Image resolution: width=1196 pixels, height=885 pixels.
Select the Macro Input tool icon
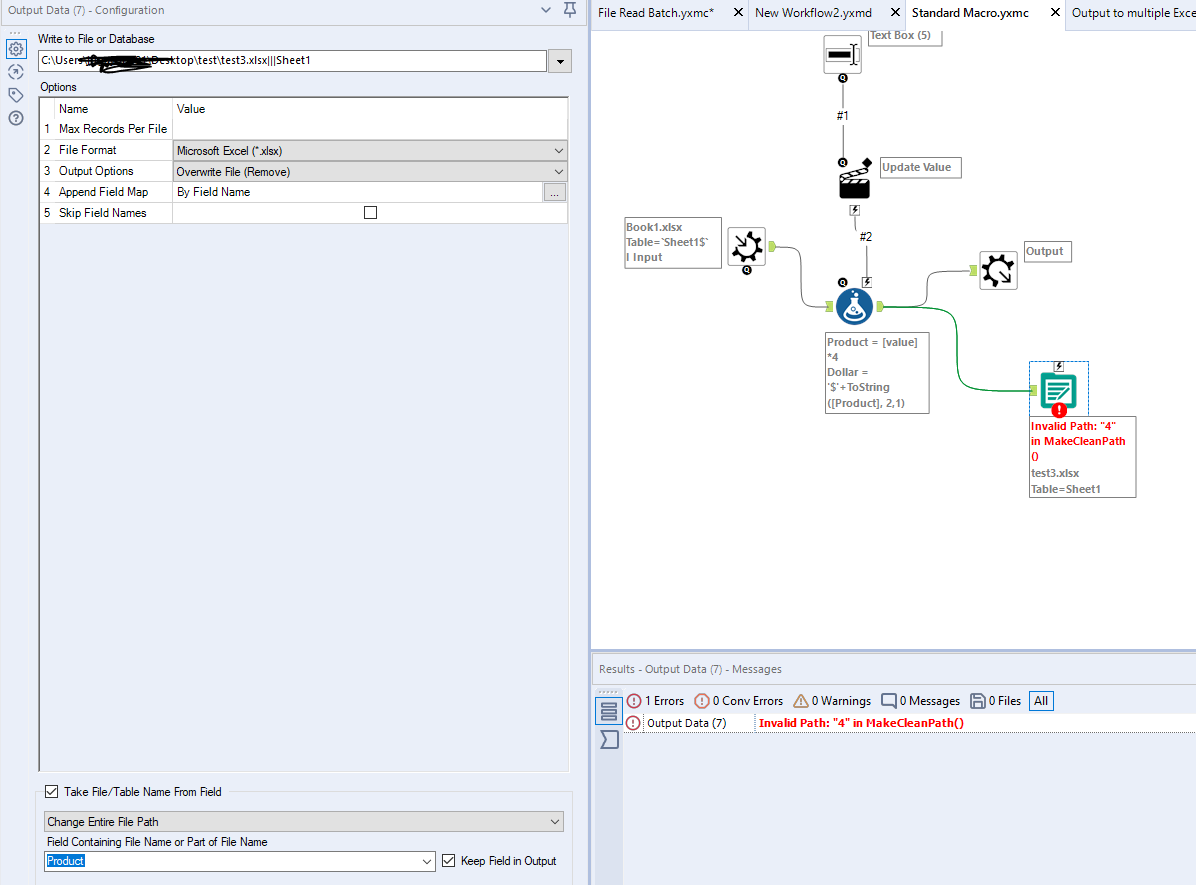(x=747, y=246)
